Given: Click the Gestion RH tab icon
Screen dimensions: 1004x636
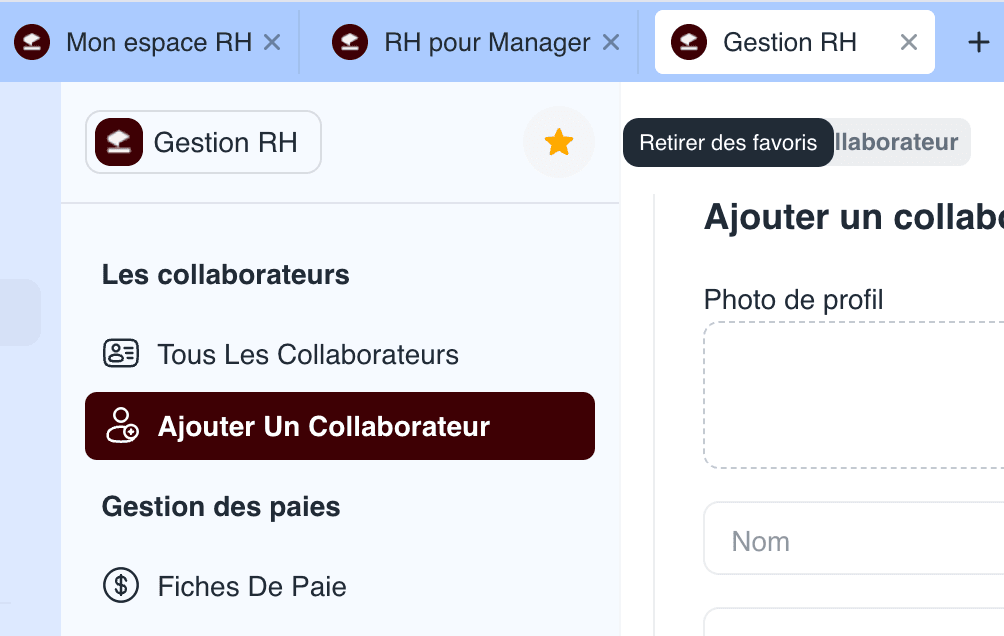Looking at the screenshot, I should click(x=689, y=42).
